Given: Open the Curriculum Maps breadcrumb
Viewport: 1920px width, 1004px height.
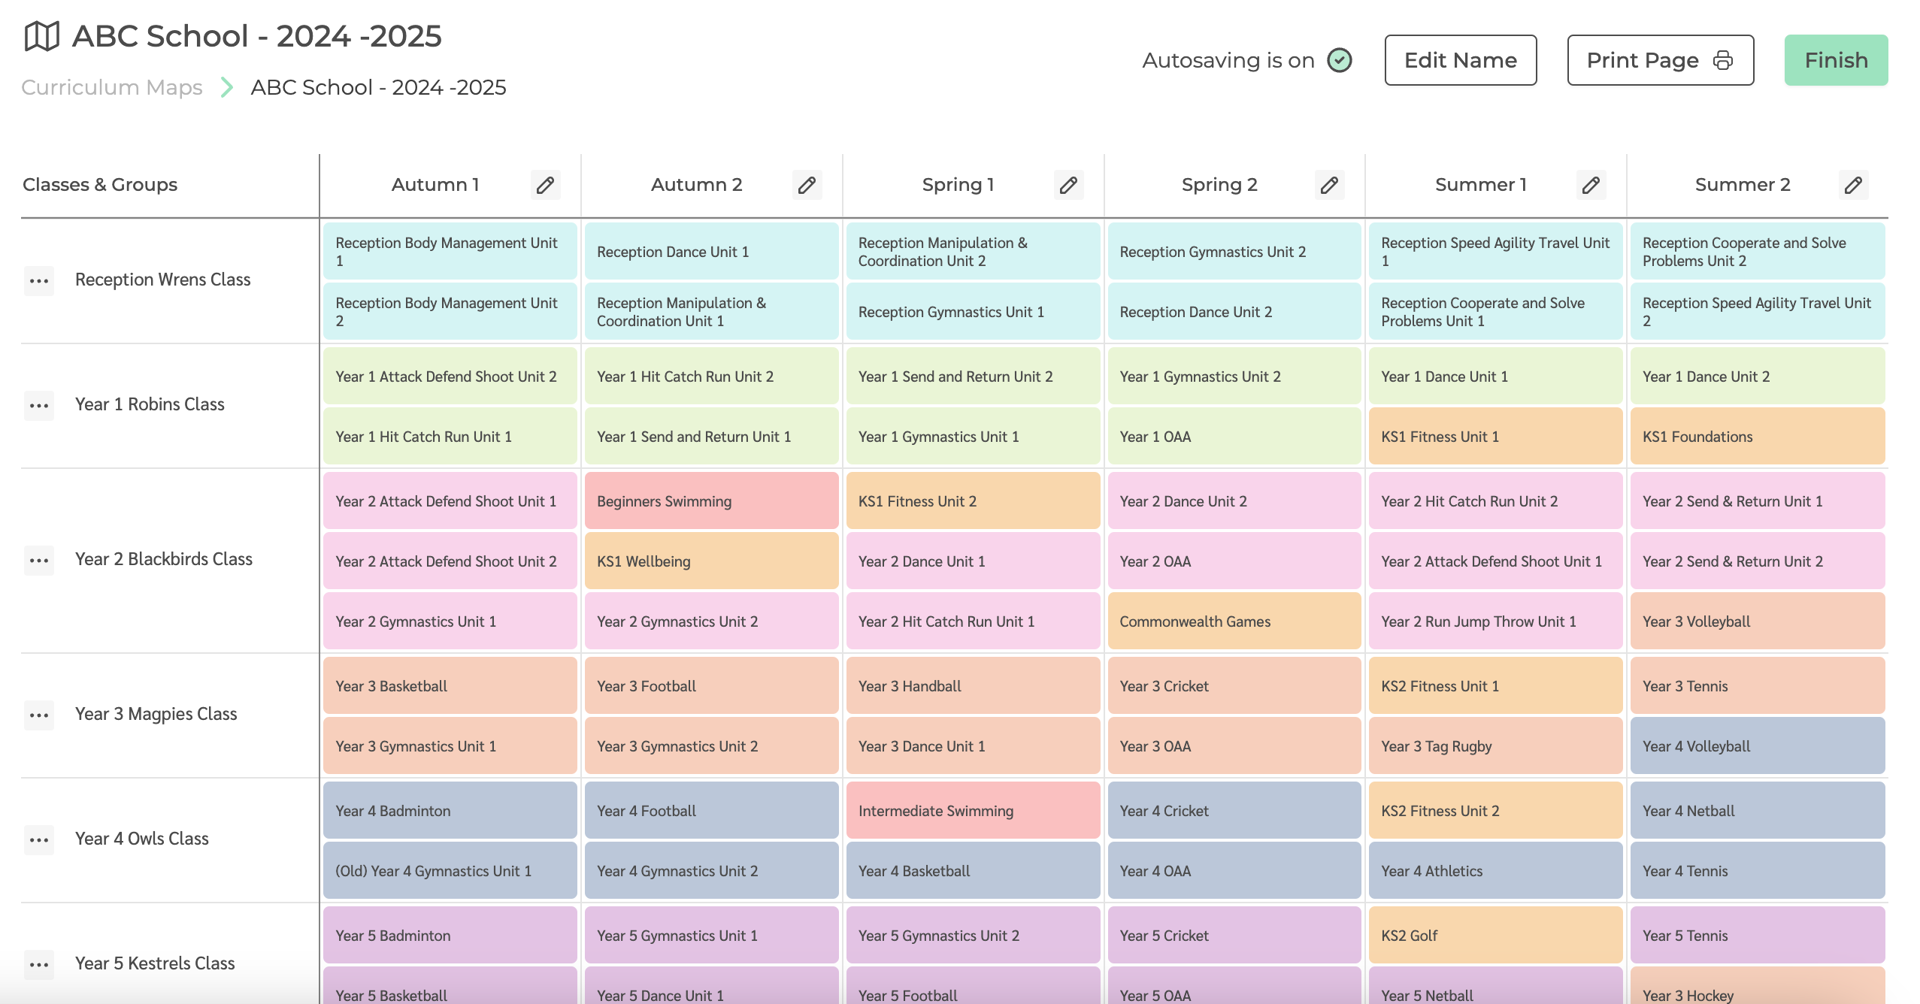Looking at the screenshot, I should coord(110,87).
